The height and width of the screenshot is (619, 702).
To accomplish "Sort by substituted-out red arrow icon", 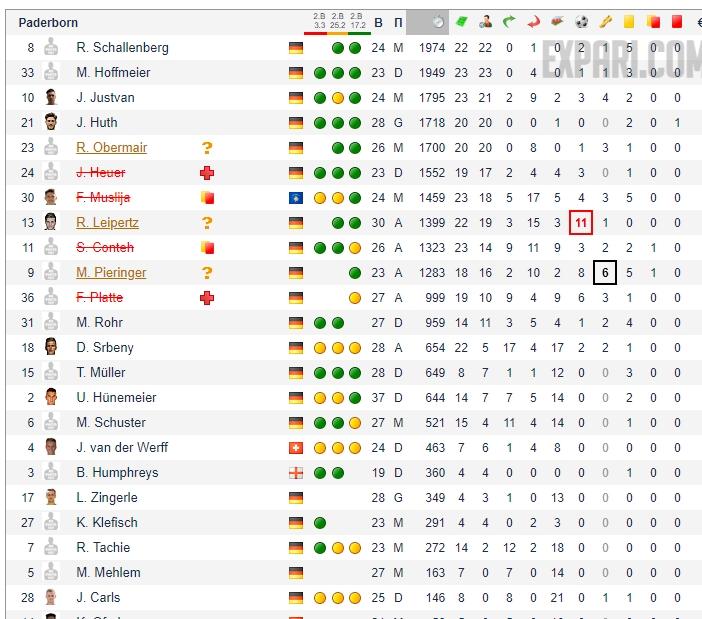I will (533, 21).
